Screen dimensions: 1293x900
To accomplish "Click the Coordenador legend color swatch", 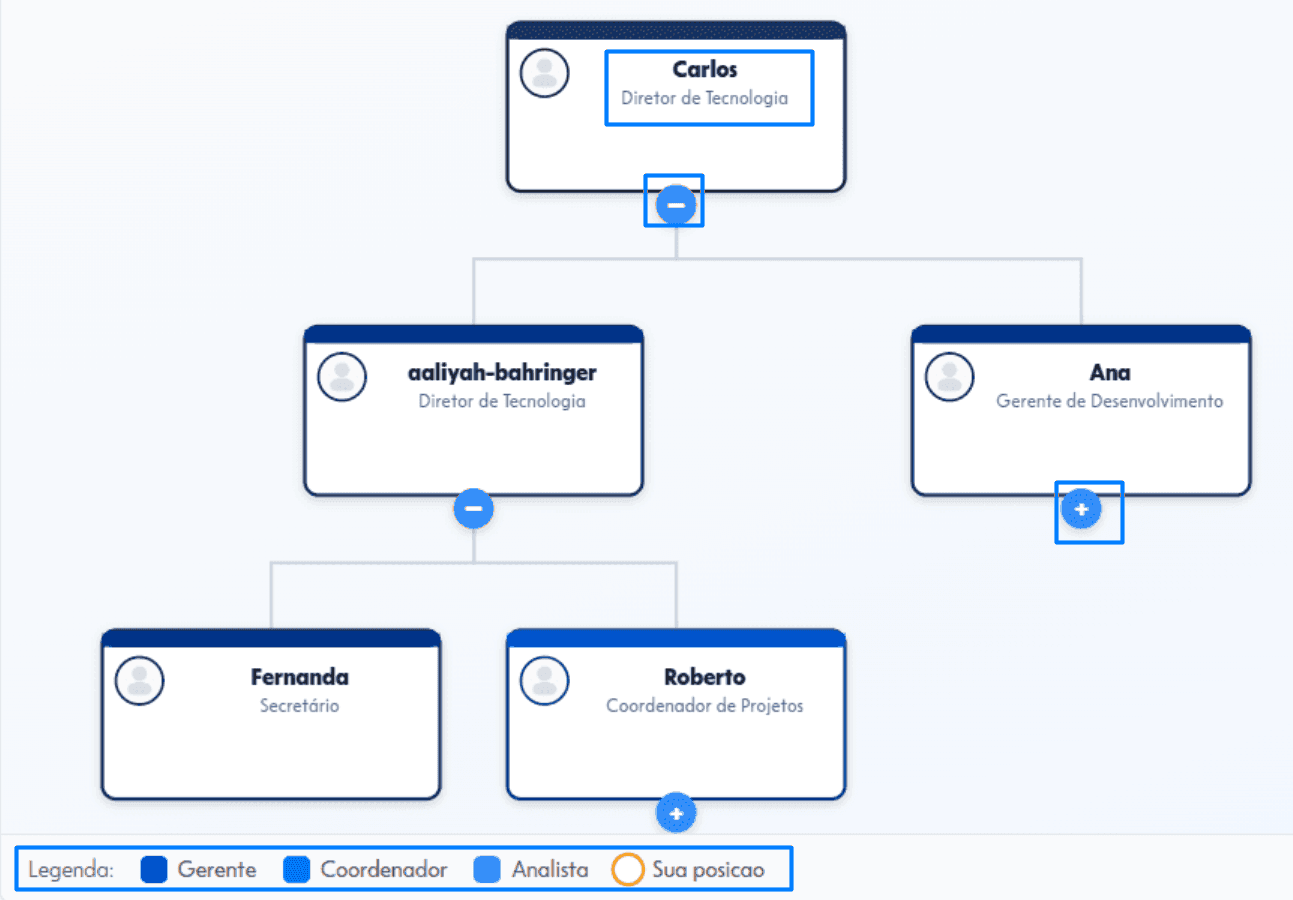I will [x=297, y=870].
